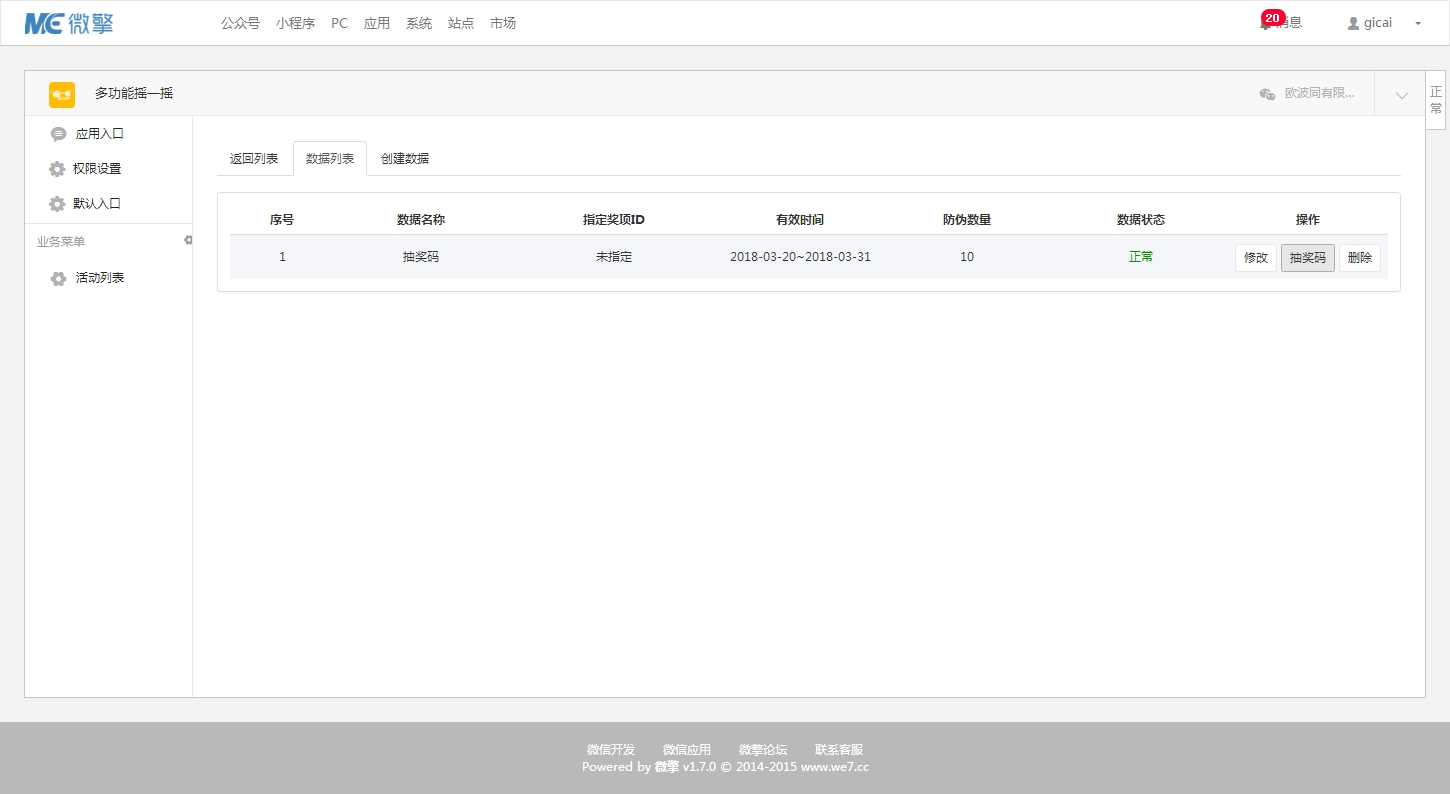Click the 联系客服 footer link
The width and height of the screenshot is (1450, 794).
tap(839, 750)
